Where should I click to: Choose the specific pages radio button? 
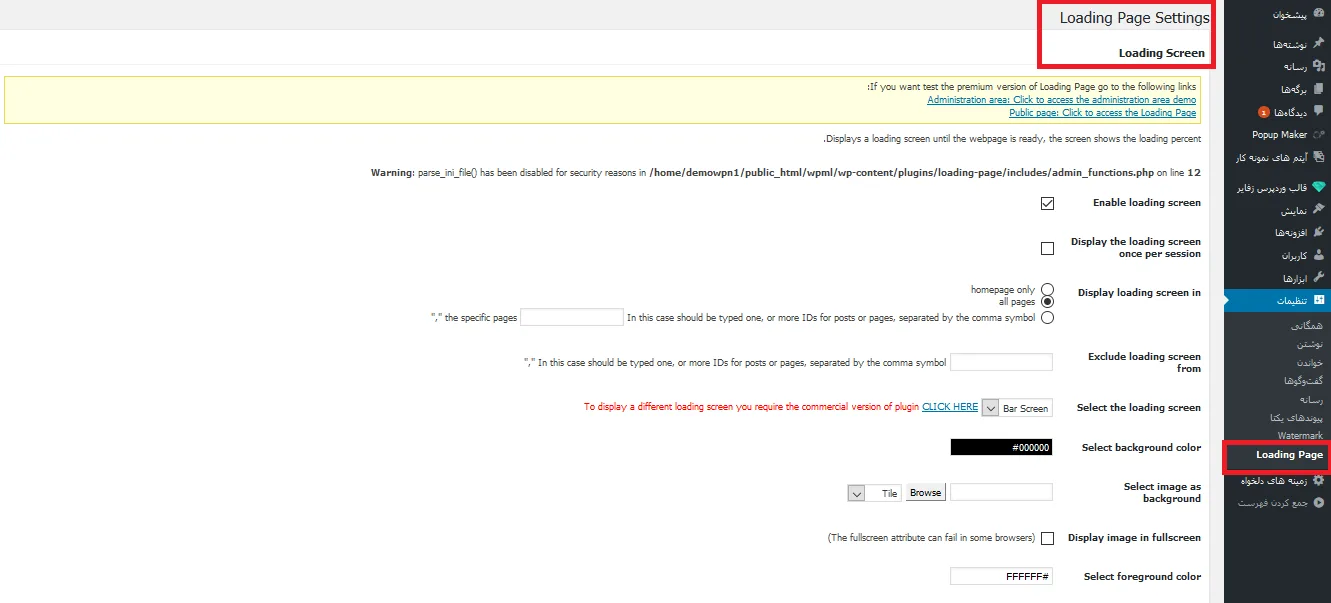click(1047, 318)
